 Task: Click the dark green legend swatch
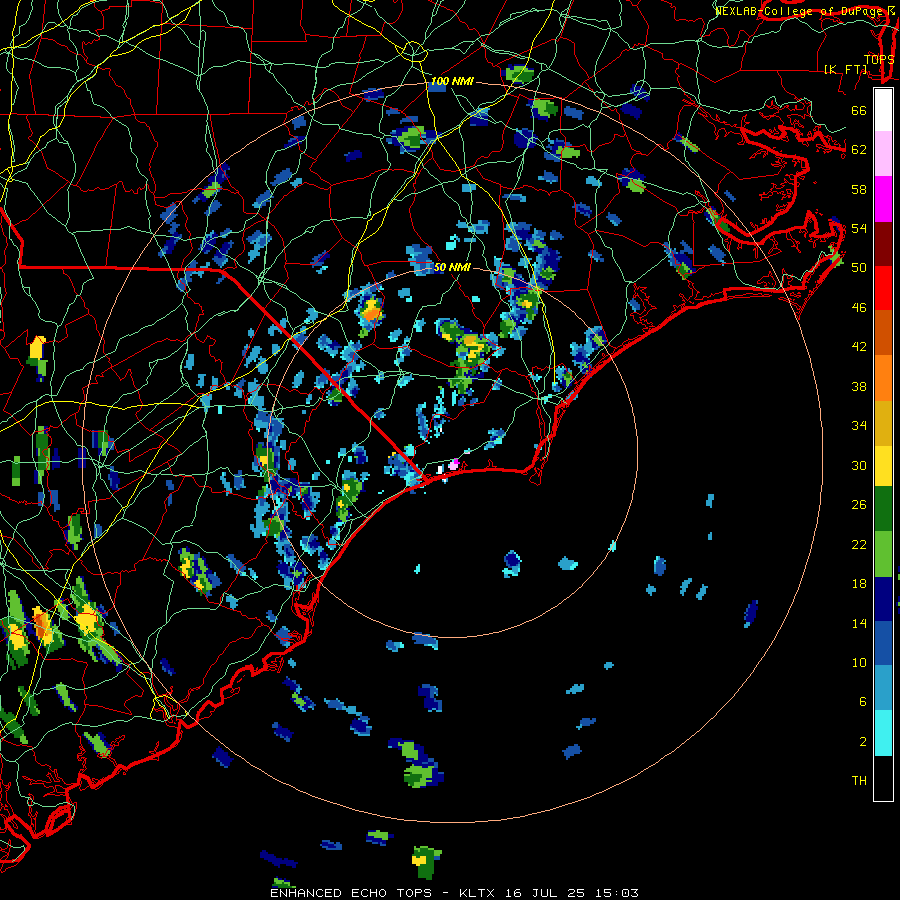coord(883,509)
